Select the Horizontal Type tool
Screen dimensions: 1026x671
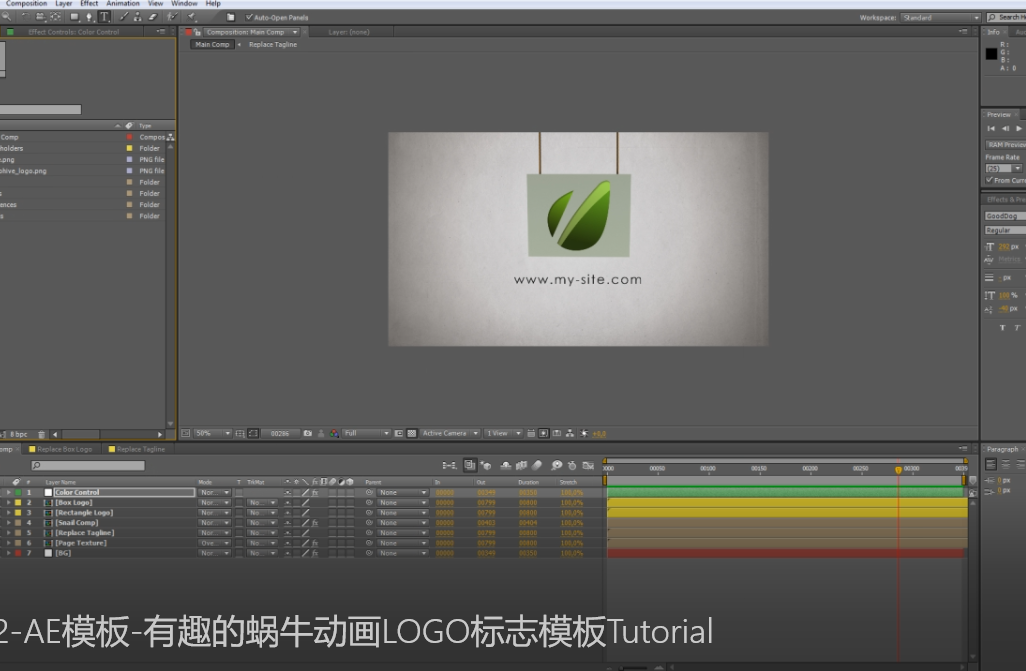pyautogui.click(x=104, y=17)
